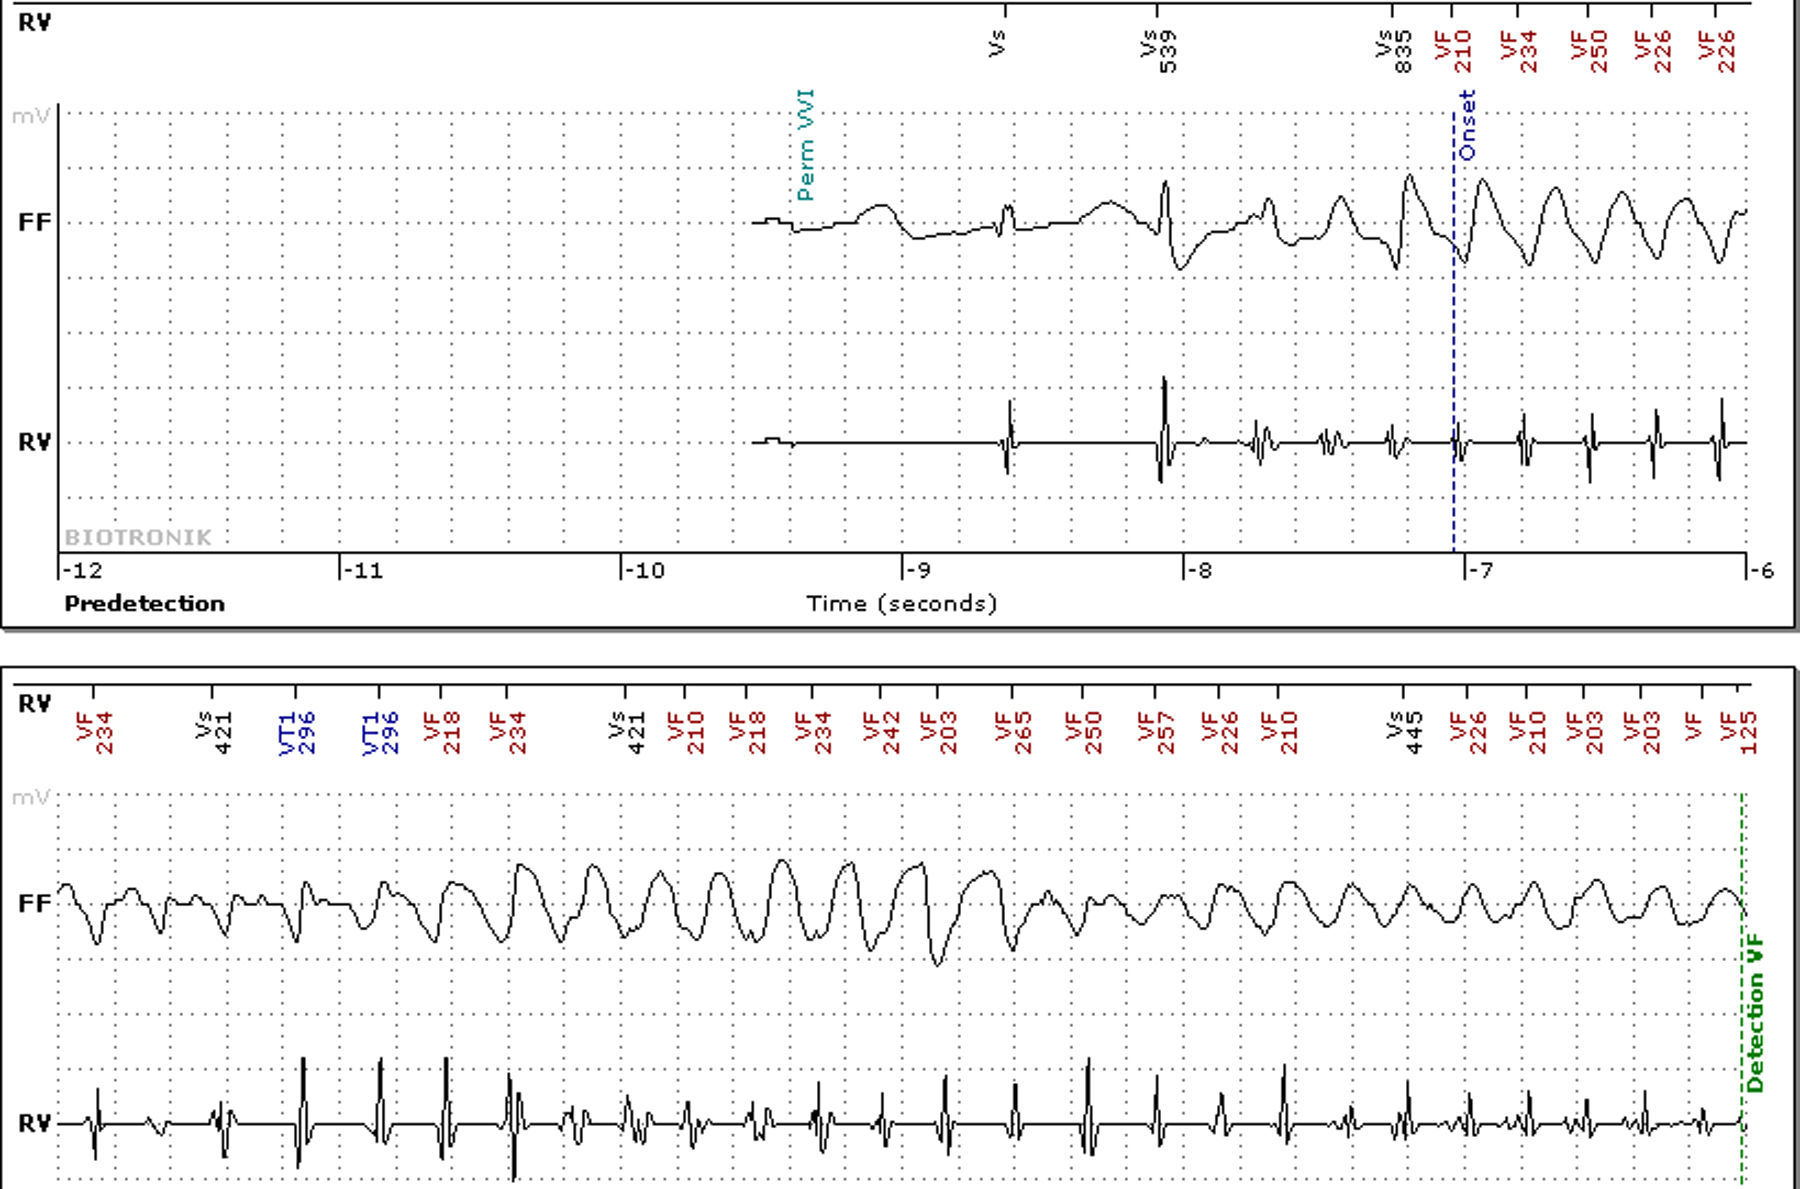Viewport: 1800px width, 1189px height.
Task: Click the VF 257 interval marker
Action: click(1158, 731)
